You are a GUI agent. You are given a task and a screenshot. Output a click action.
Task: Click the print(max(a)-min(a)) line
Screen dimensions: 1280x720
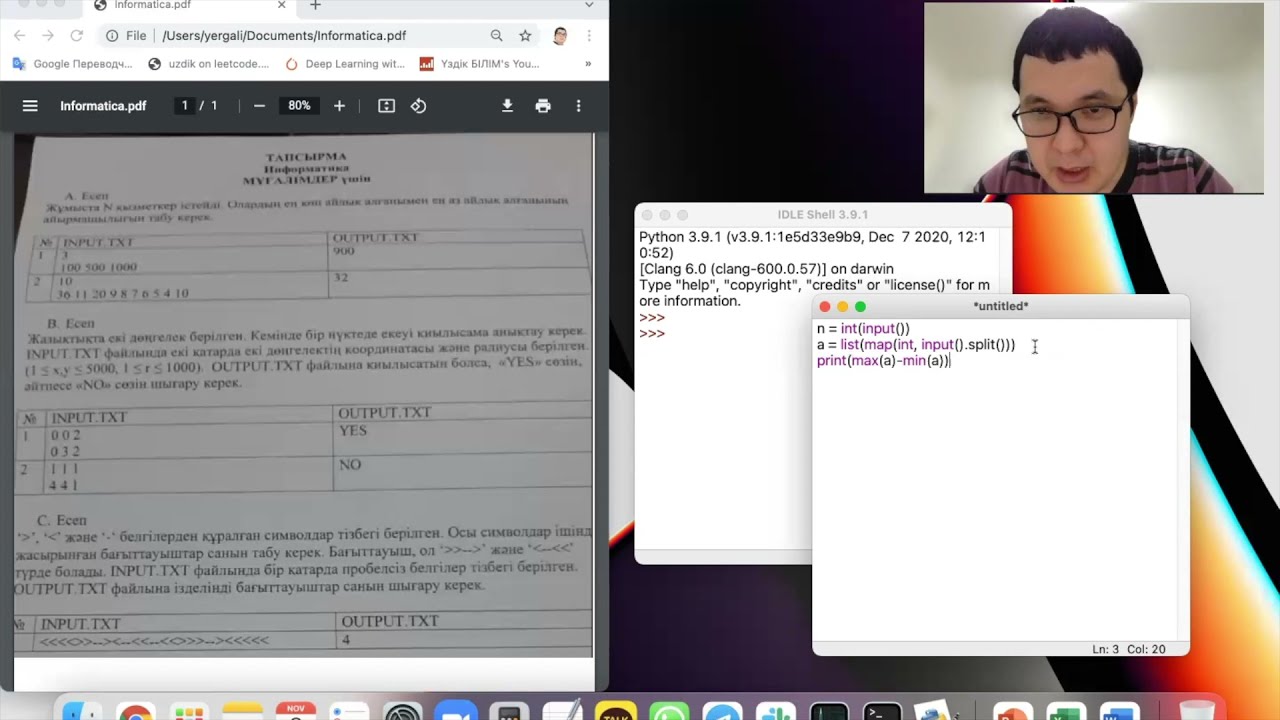click(883, 361)
